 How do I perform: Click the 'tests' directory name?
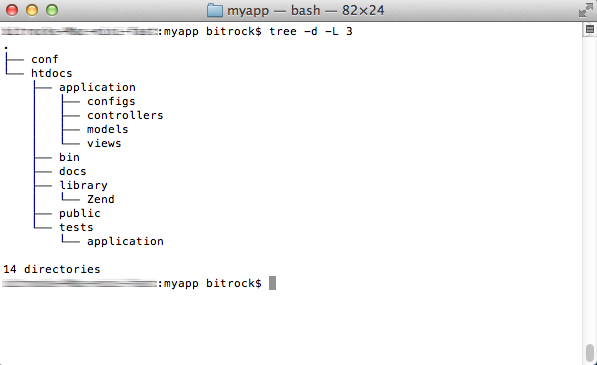76,227
